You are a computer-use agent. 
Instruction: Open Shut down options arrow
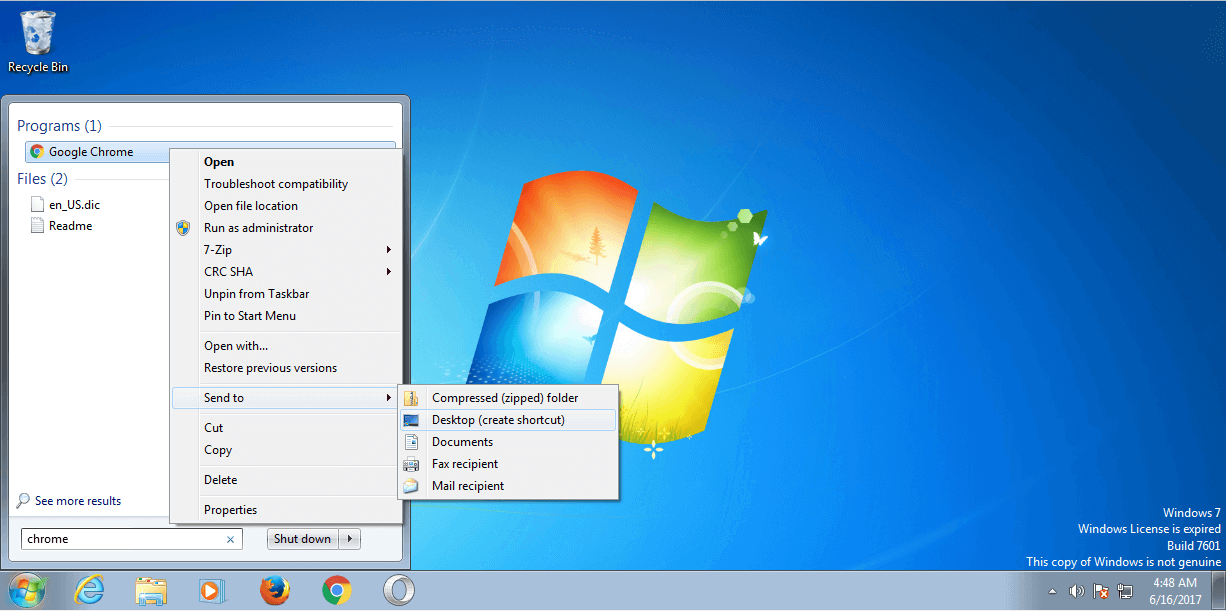pos(350,539)
